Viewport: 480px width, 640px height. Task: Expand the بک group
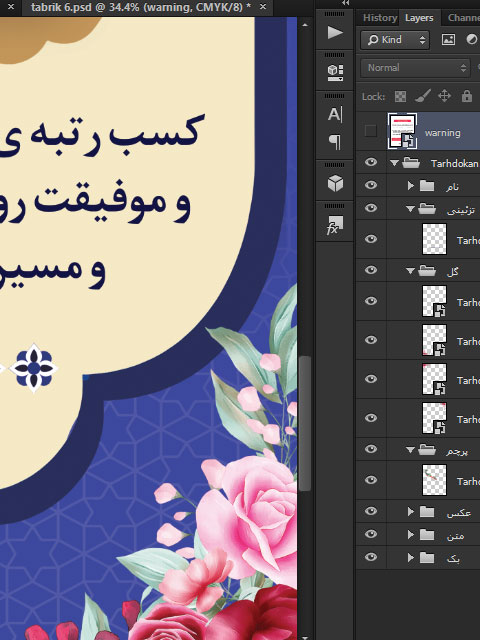tap(411, 557)
